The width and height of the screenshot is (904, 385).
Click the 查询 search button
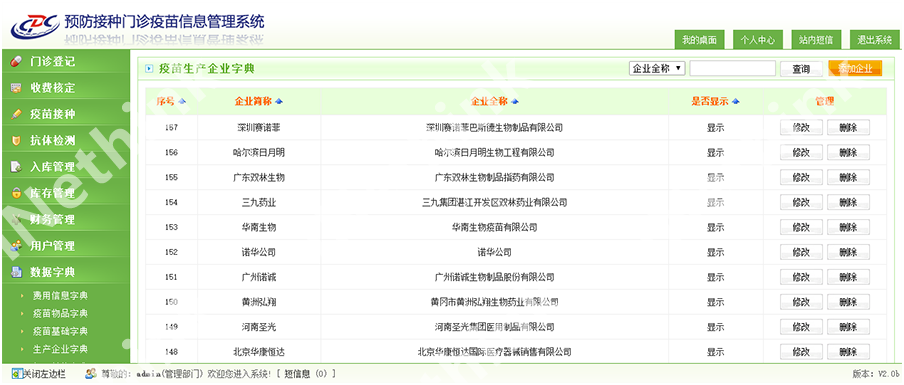click(x=801, y=69)
